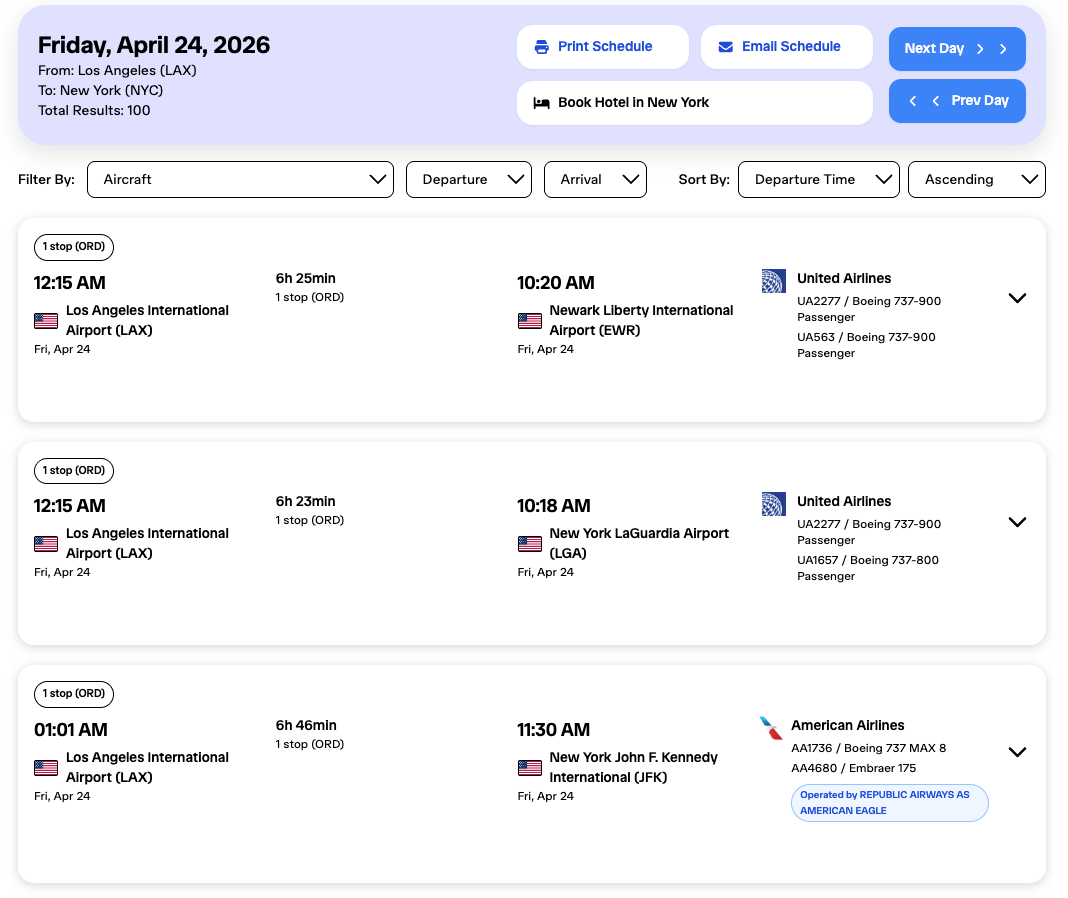Click US flag beside Newark Liberty airport
The height and width of the screenshot is (898, 1068).
[530, 321]
